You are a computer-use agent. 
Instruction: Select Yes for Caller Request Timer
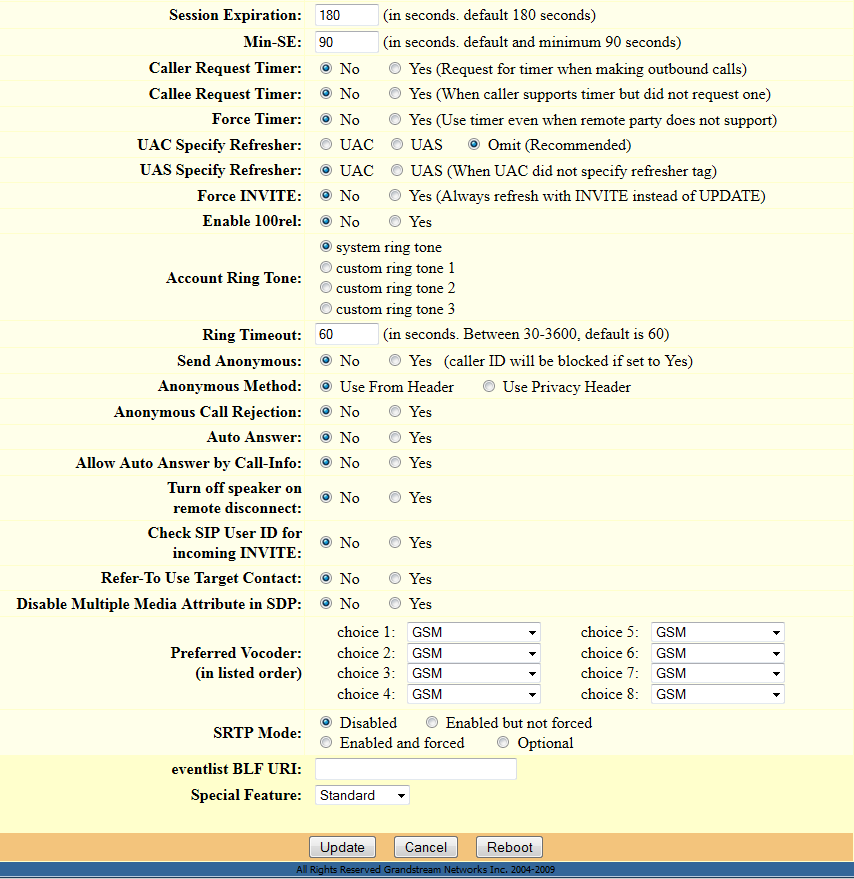(395, 68)
